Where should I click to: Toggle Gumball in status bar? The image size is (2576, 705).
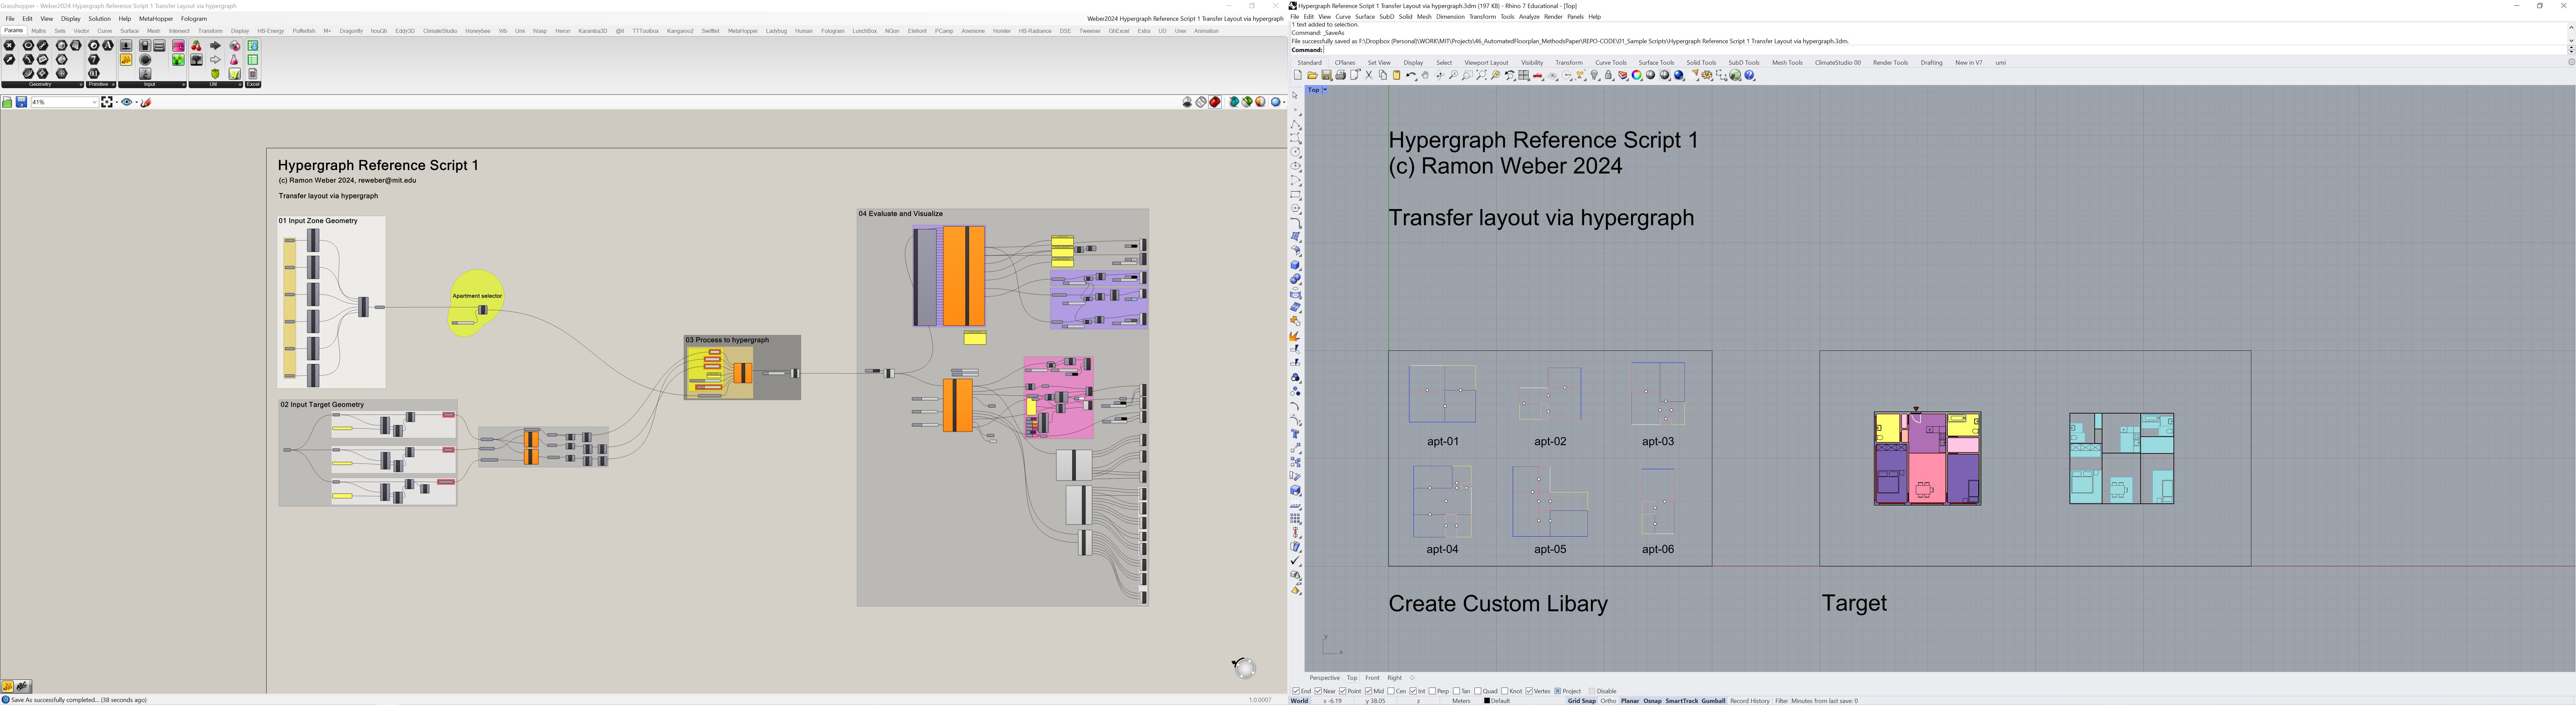[1713, 701]
